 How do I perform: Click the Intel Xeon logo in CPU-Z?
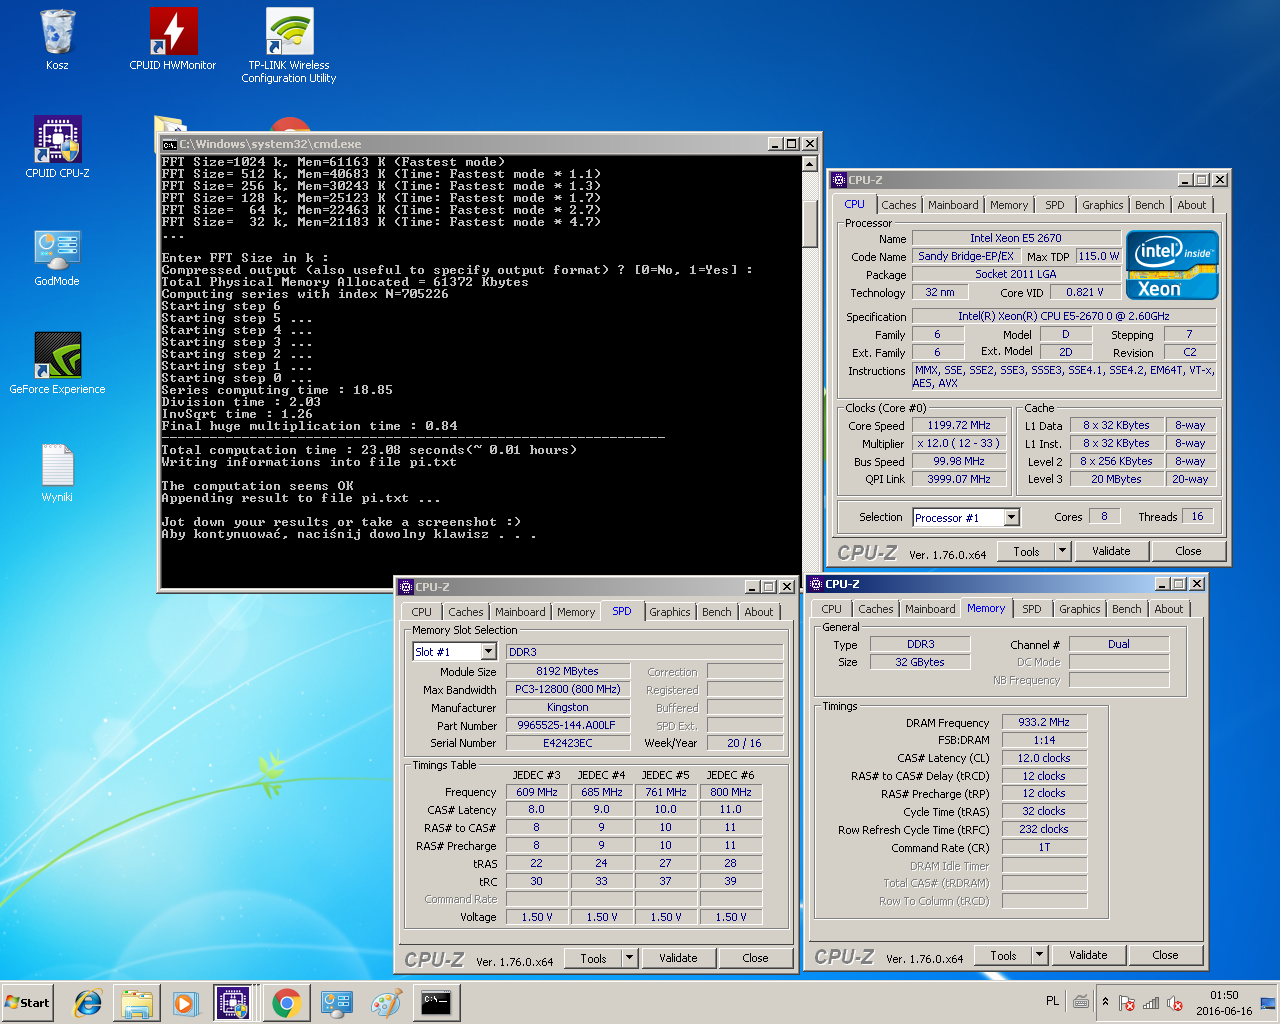coord(1172,265)
